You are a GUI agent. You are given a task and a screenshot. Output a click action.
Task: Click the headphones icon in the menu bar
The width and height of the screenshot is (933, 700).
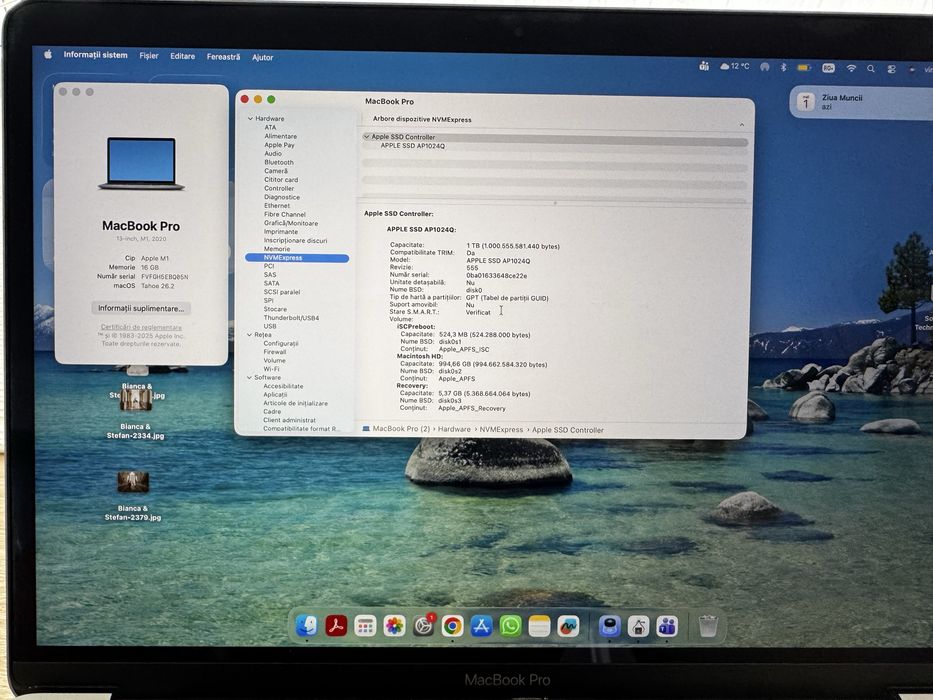coord(765,67)
